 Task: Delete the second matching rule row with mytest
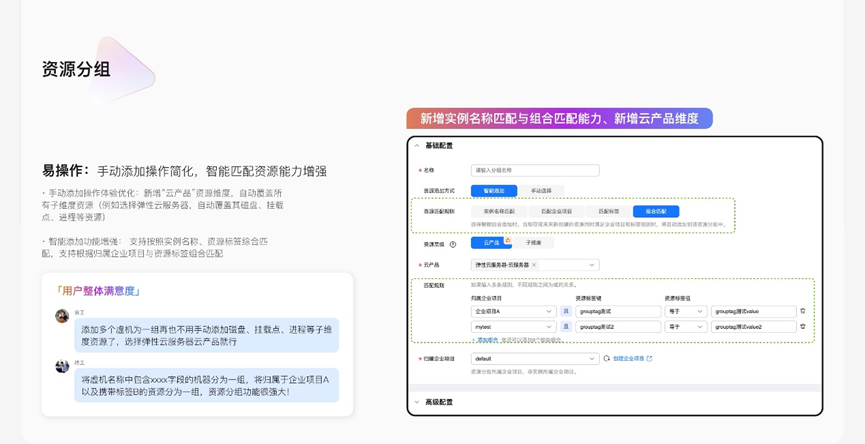(x=802, y=327)
